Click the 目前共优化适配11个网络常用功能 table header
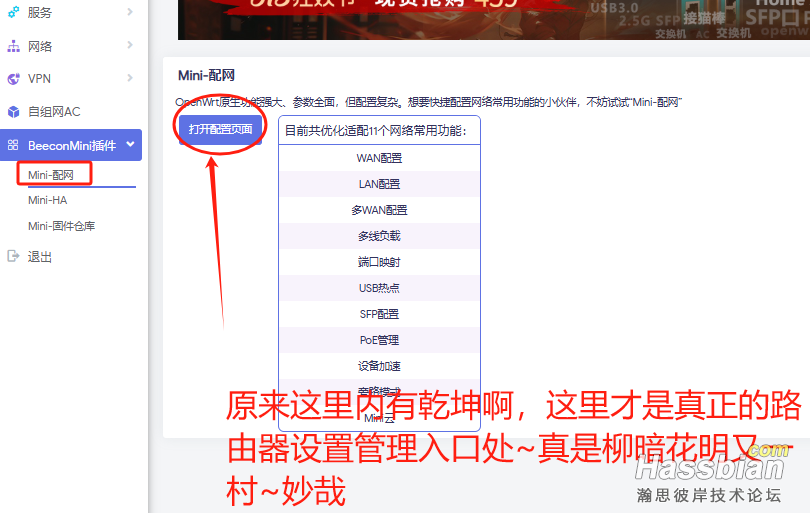This screenshot has height=513, width=810. click(379, 131)
